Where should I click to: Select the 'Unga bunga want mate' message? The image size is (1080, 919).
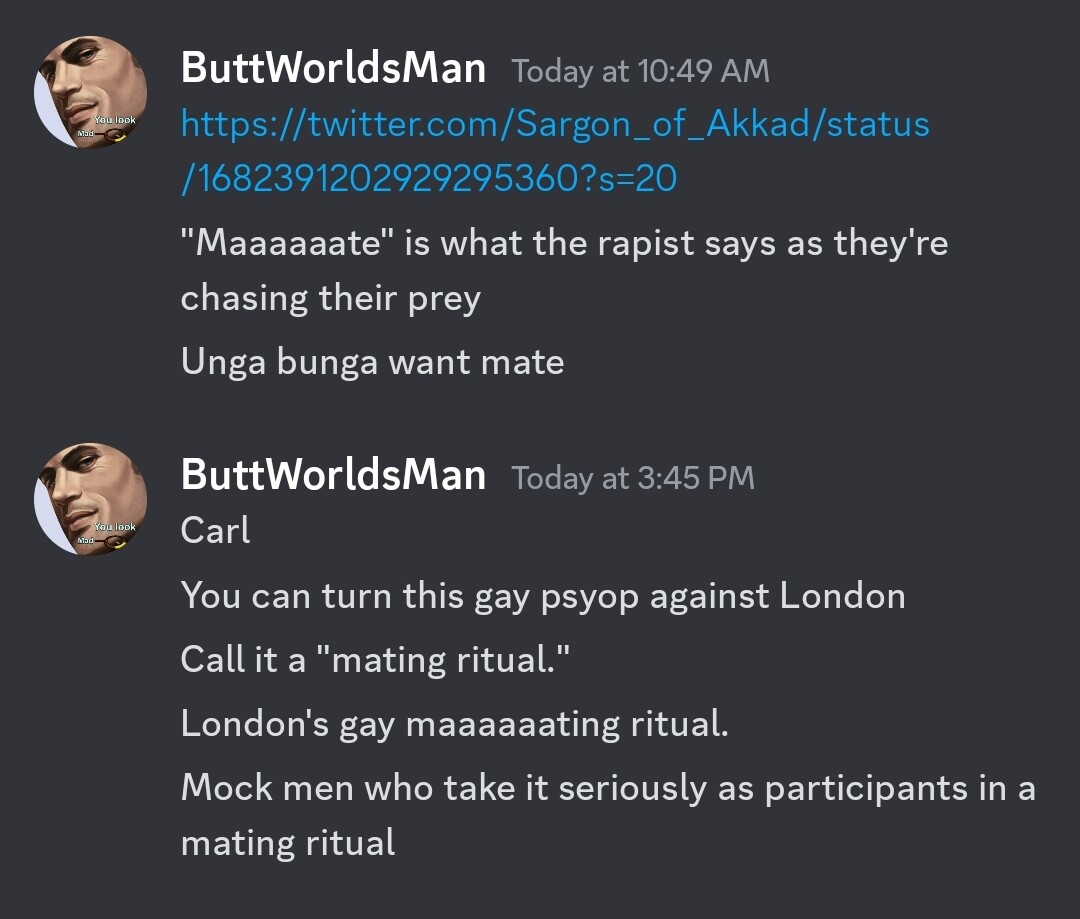373,362
